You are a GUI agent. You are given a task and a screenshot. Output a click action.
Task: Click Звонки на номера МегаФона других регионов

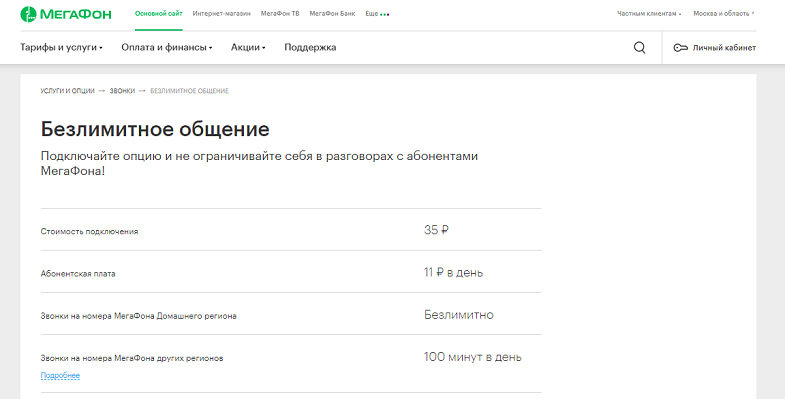coord(132,358)
